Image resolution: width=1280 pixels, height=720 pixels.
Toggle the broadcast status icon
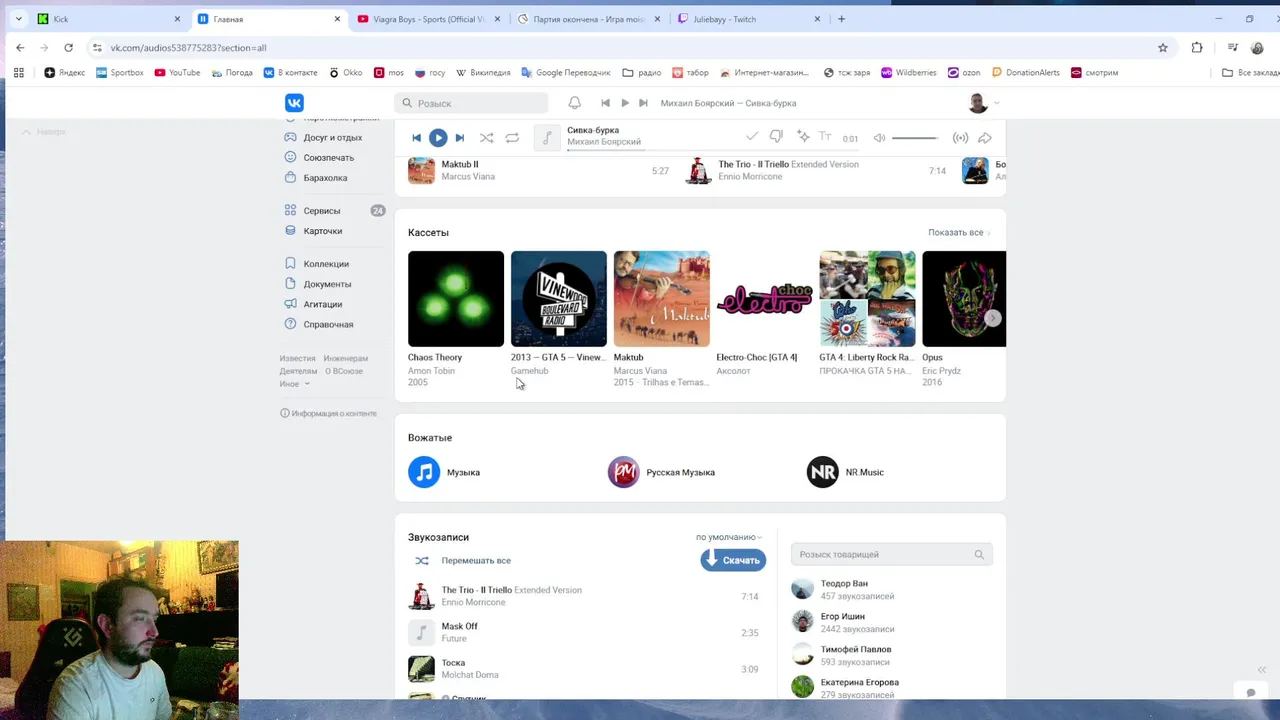click(x=960, y=138)
